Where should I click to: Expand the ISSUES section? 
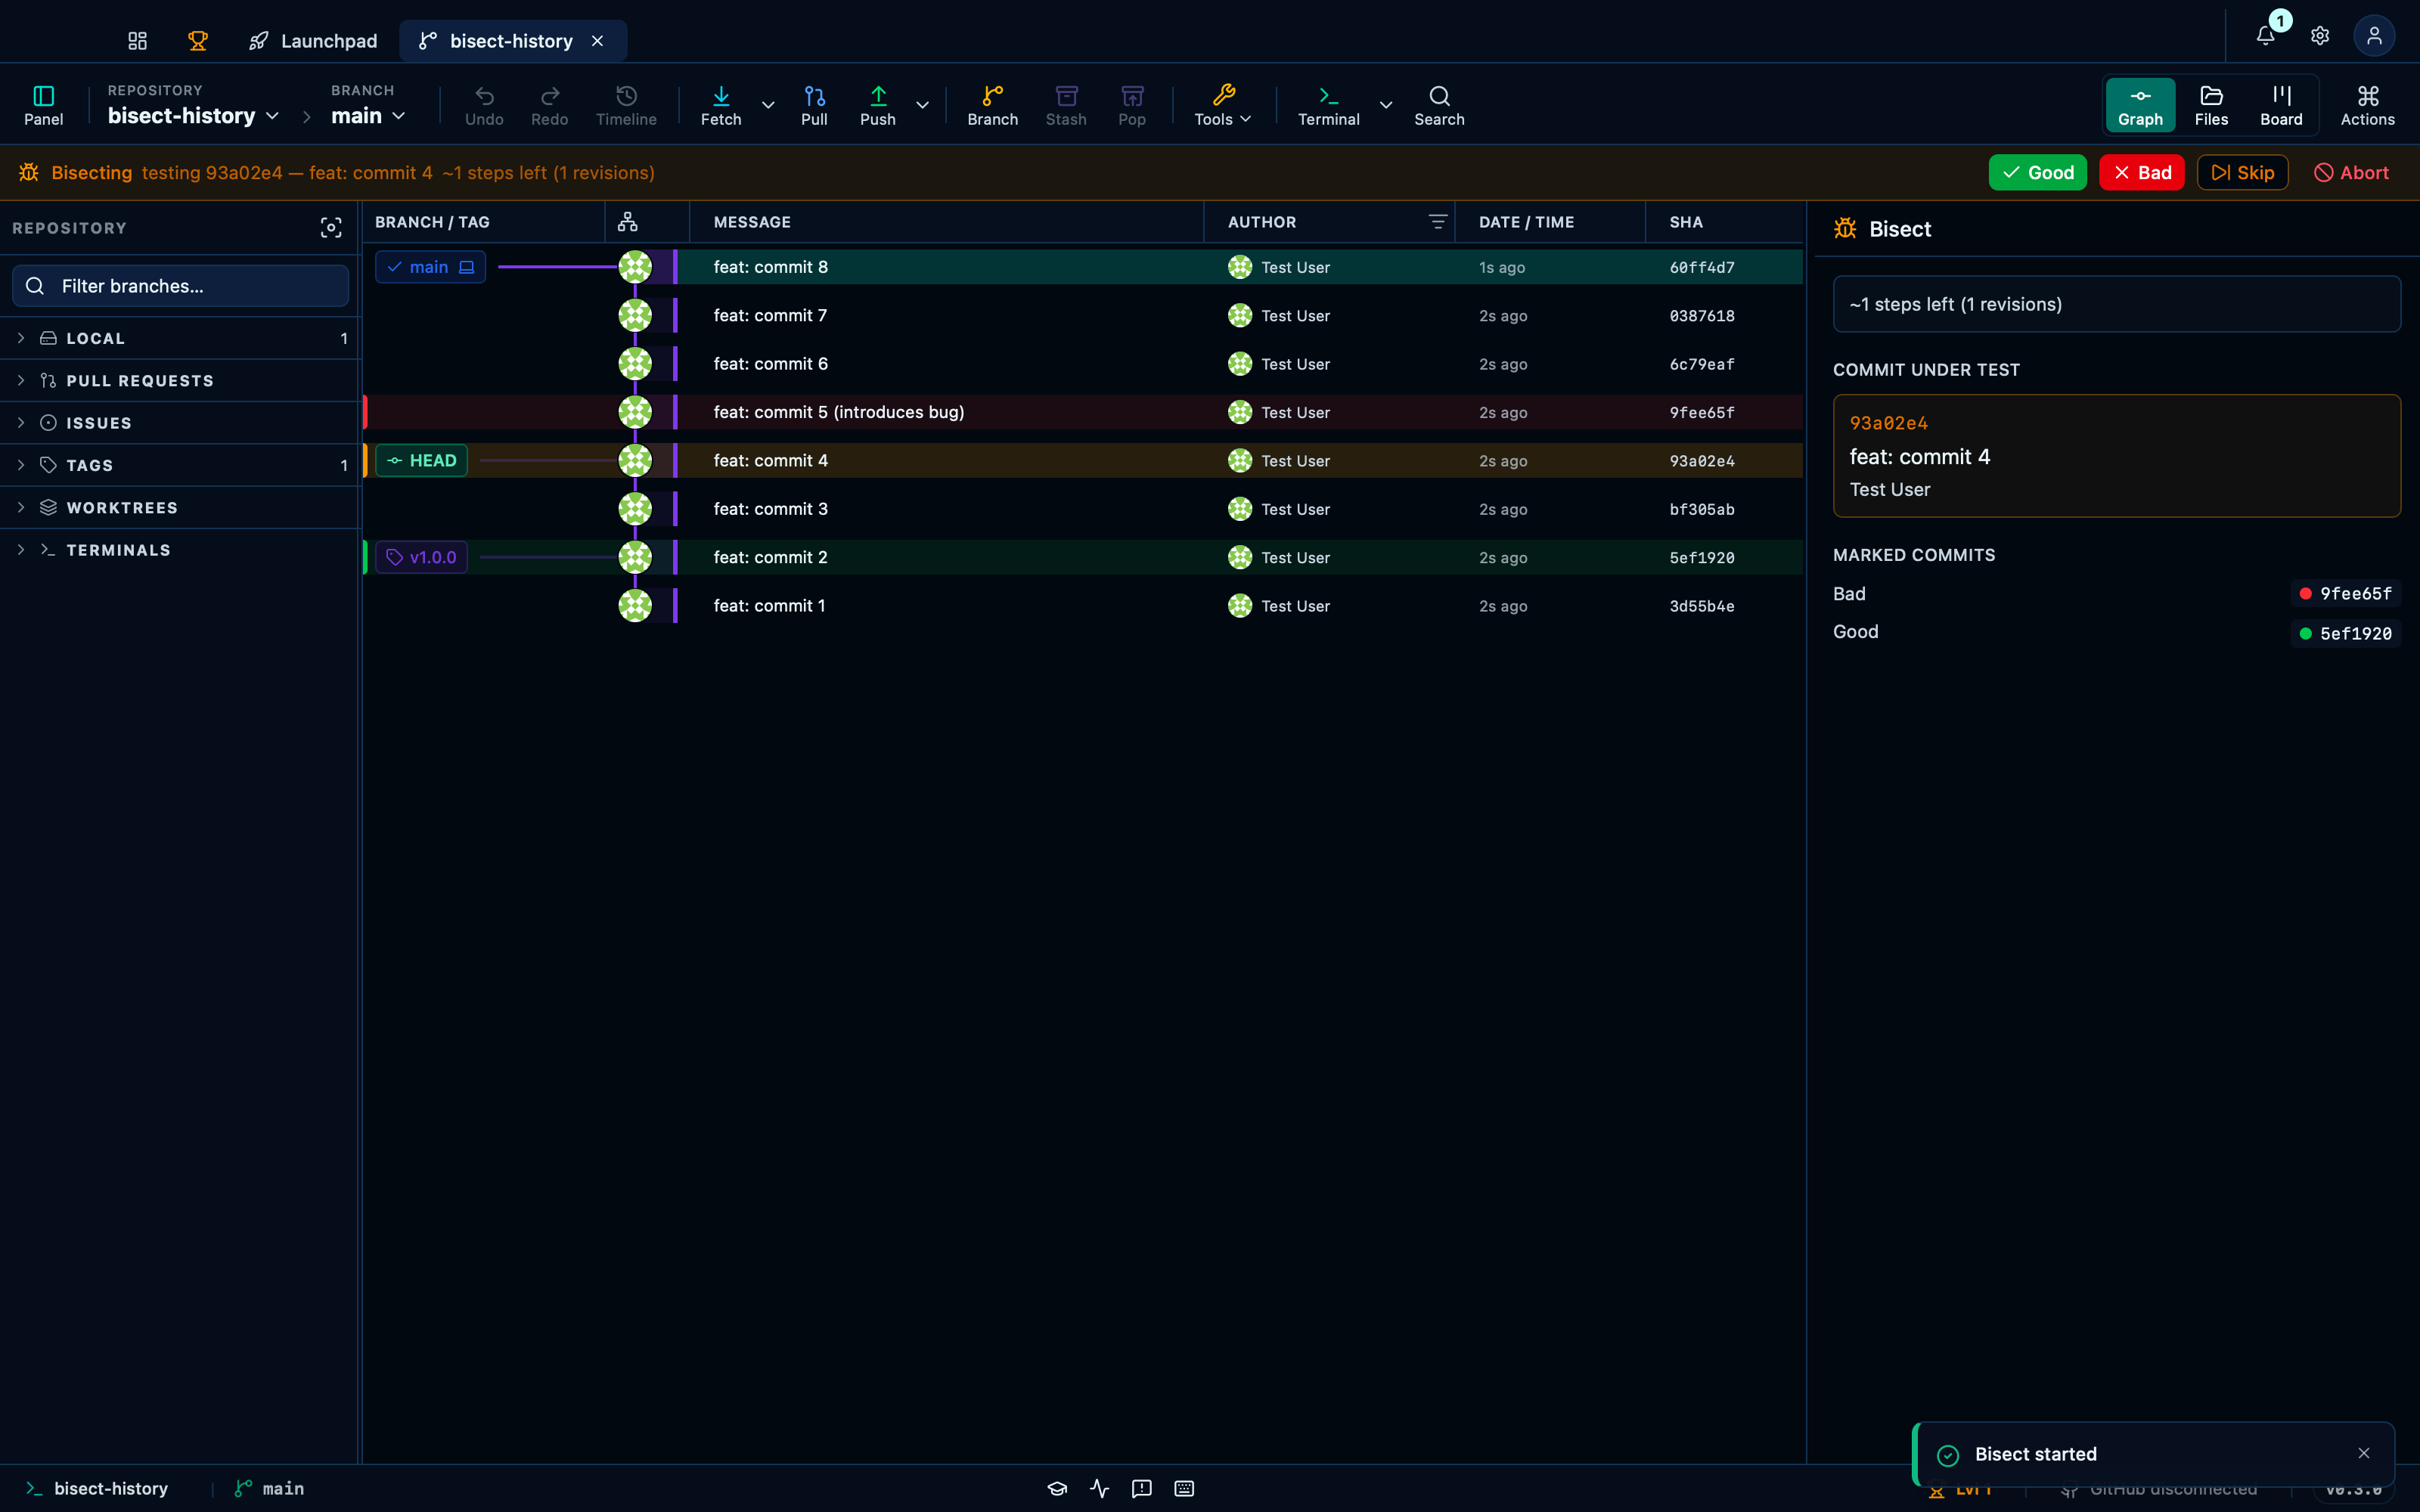tap(180, 423)
